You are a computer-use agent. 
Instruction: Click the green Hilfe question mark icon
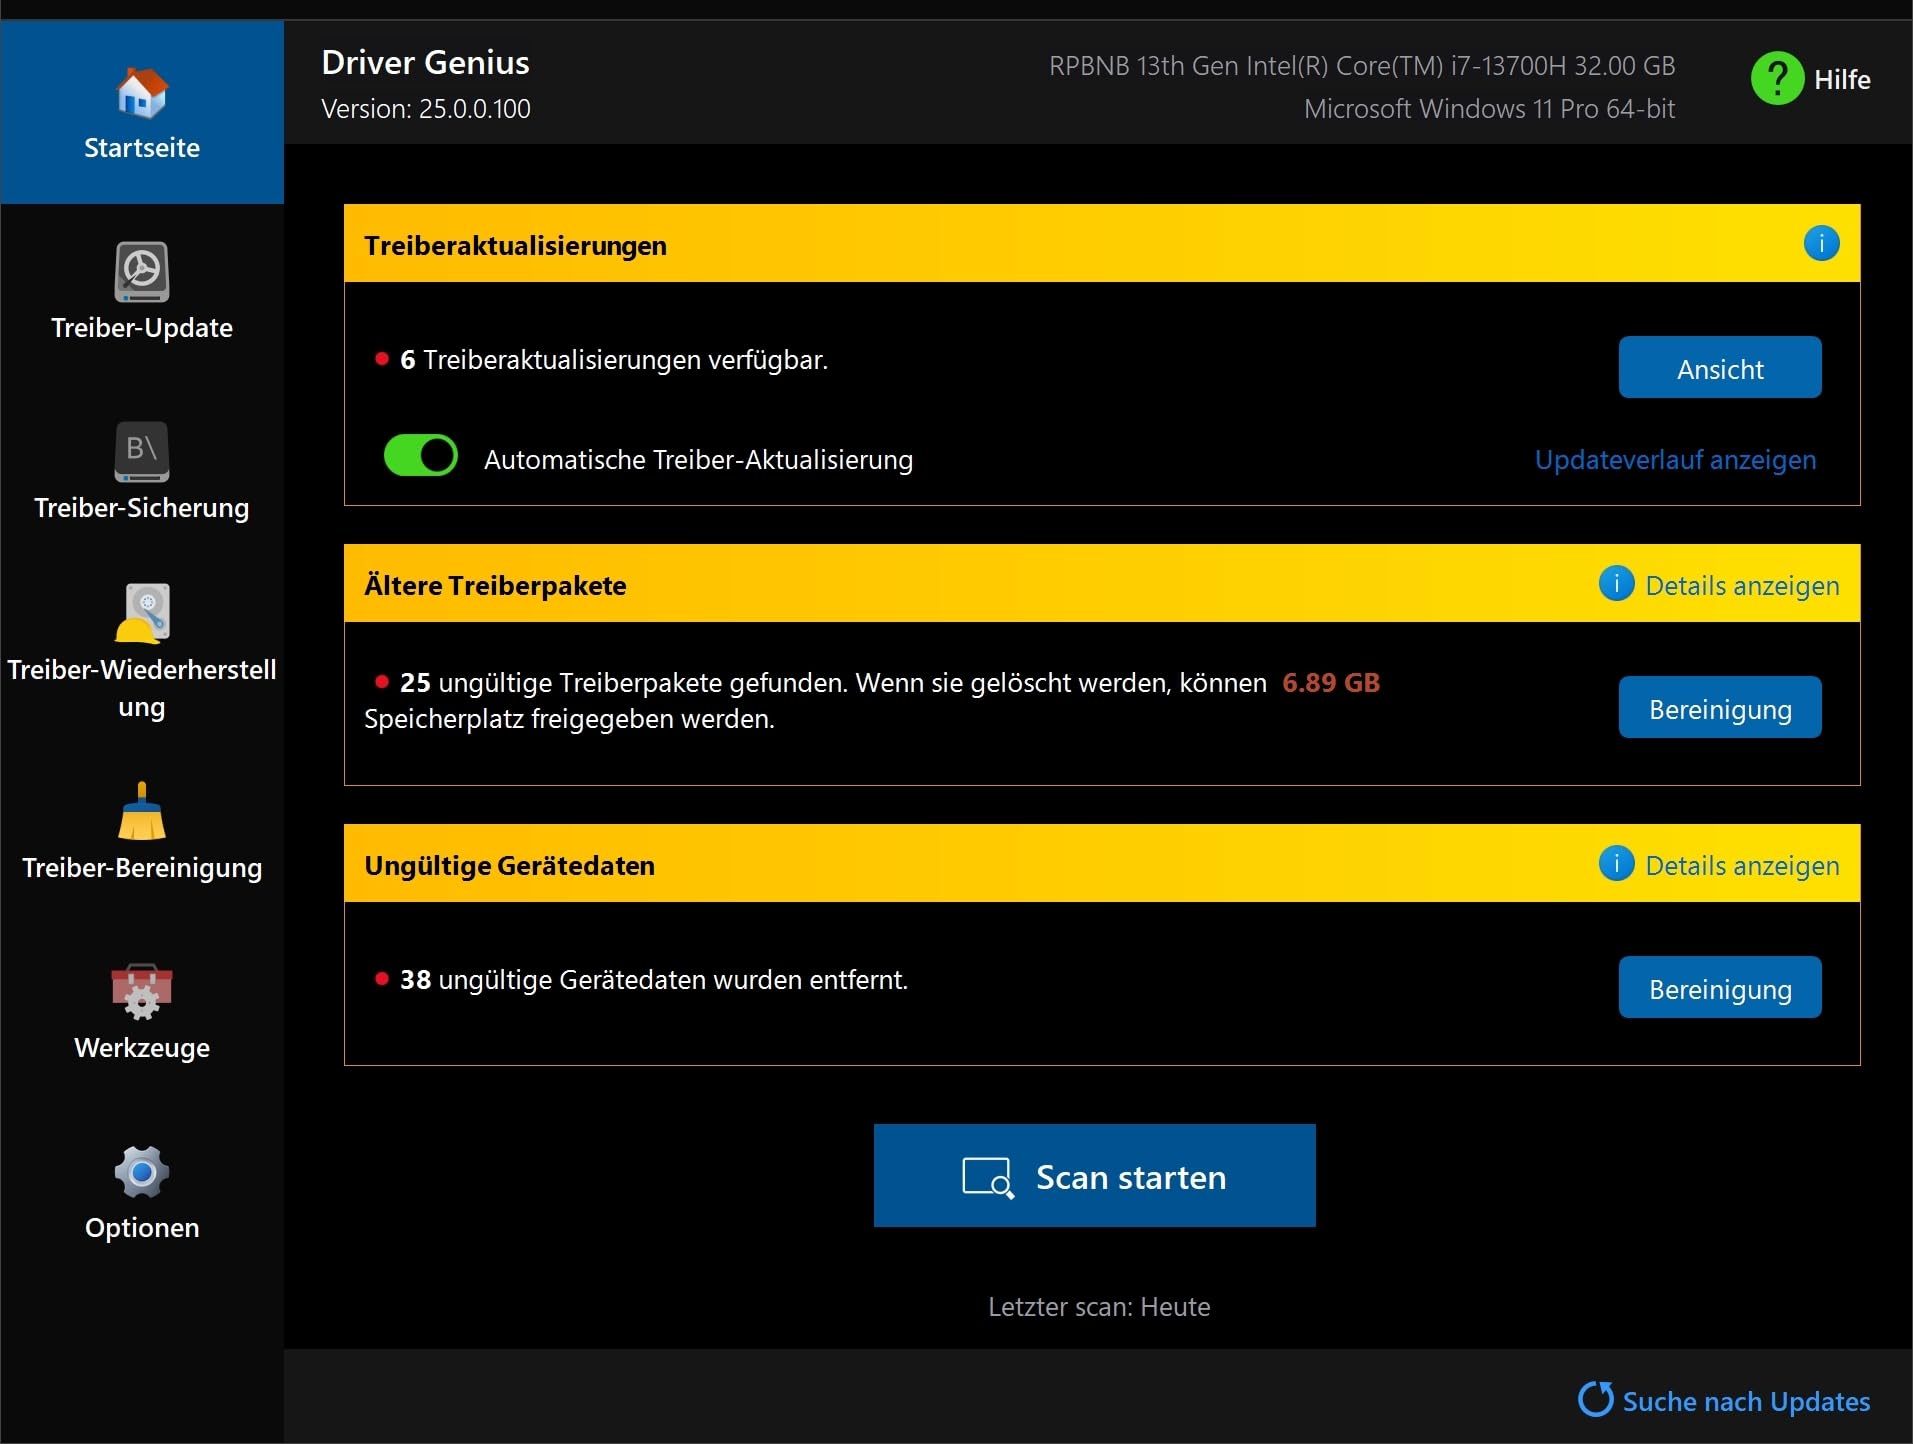point(1777,78)
